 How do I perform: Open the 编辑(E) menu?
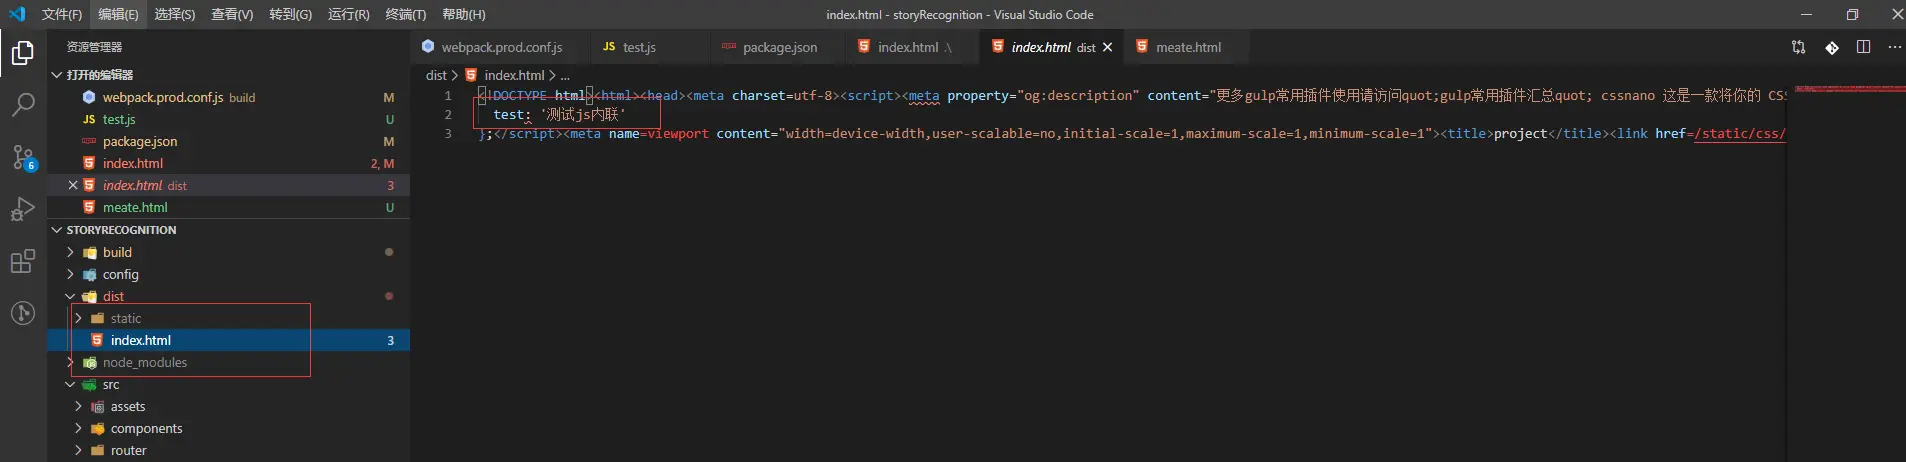click(x=118, y=14)
